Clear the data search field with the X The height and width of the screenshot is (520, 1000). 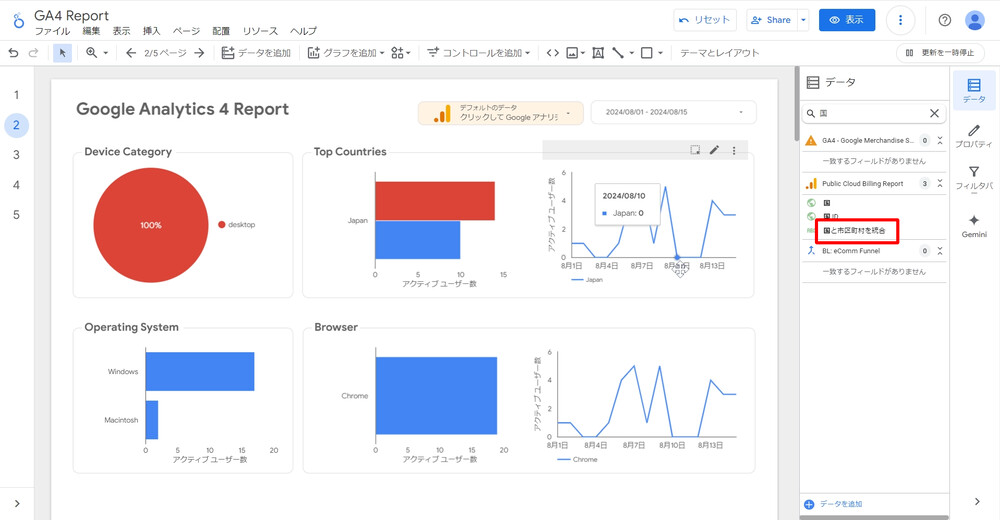[934, 114]
